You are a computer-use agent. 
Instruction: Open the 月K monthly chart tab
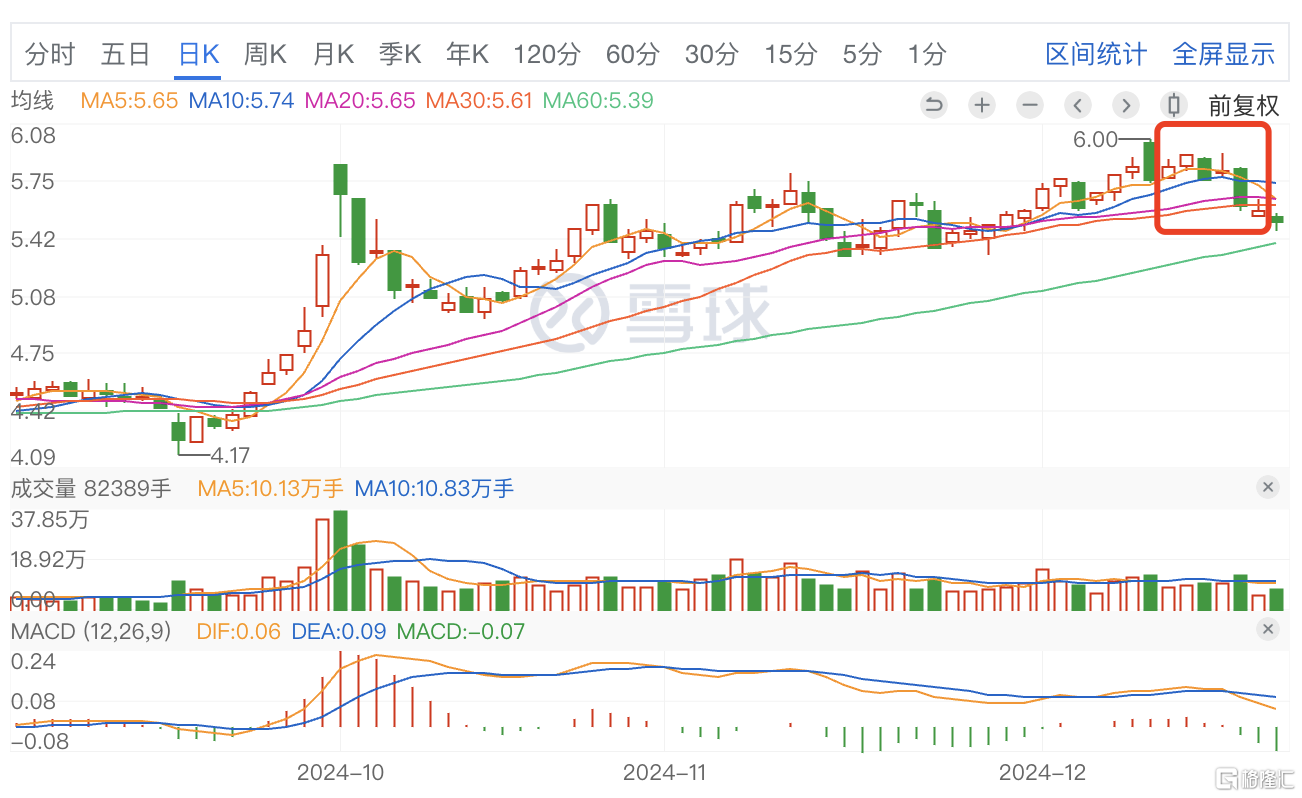[x=333, y=54]
